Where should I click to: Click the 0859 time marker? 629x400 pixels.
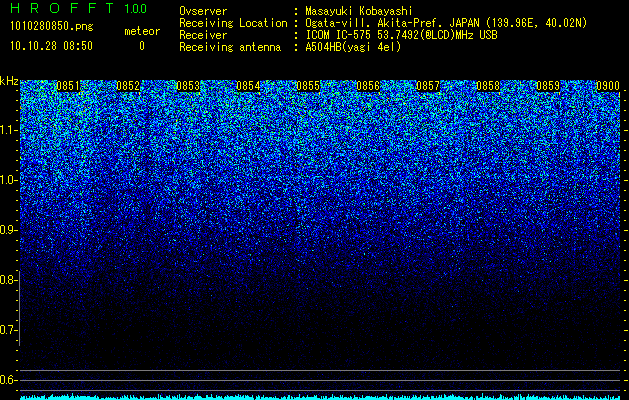pos(548,86)
